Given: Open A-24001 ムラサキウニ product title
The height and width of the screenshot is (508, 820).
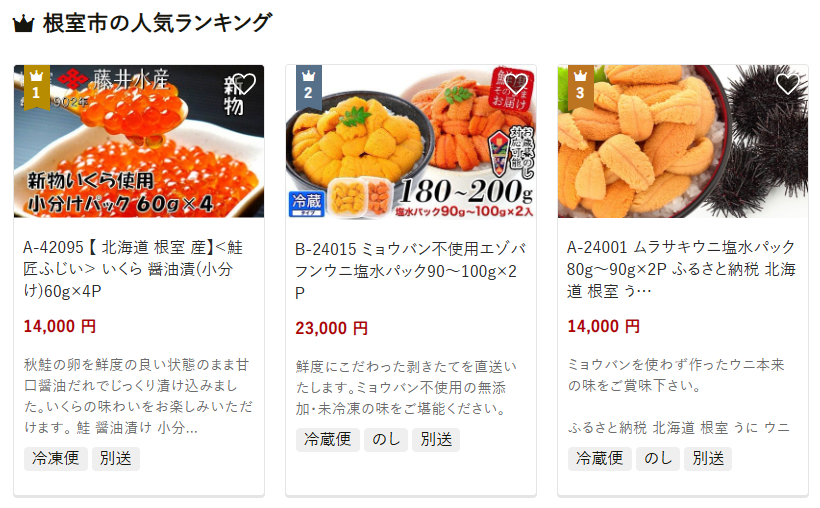Looking at the screenshot, I should 681,269.
